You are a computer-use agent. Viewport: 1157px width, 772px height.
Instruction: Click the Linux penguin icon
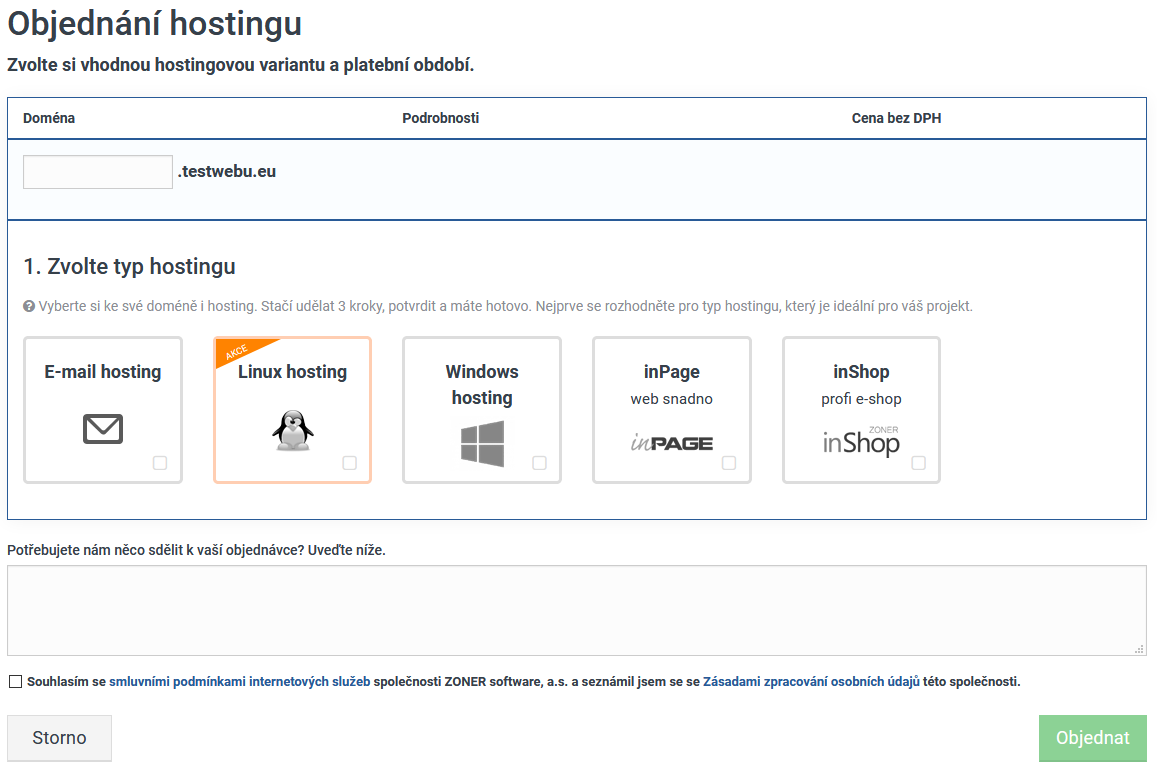pyautogui.click(x=292, y=431)
